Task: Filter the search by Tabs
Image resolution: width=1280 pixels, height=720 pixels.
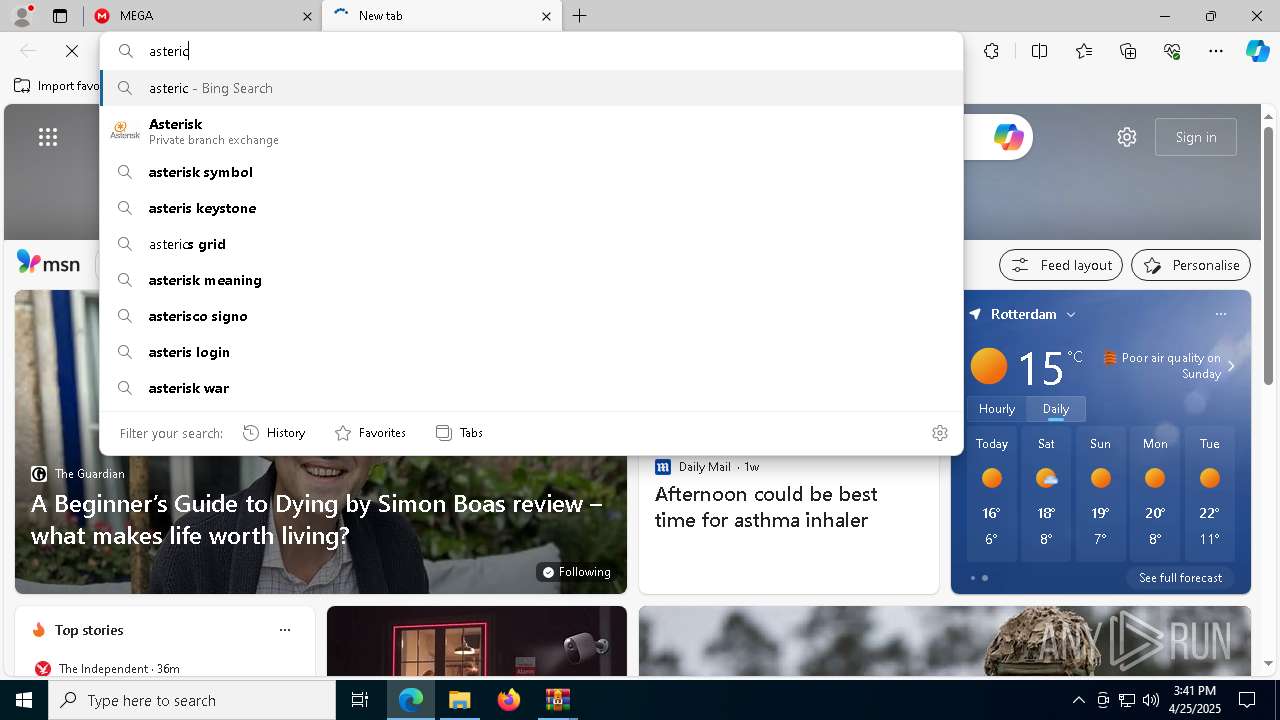Action: [x=459, y=433]
